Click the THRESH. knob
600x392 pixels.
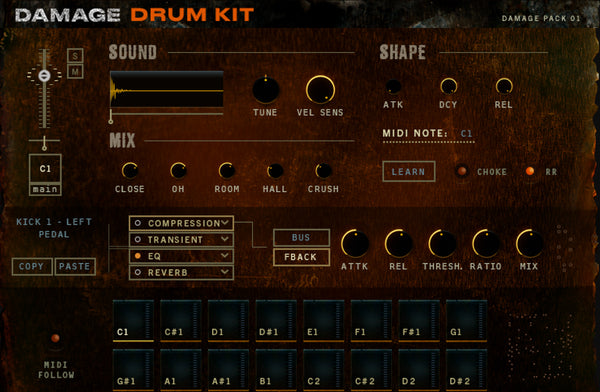pyautogui.click(x=442, y=243)
